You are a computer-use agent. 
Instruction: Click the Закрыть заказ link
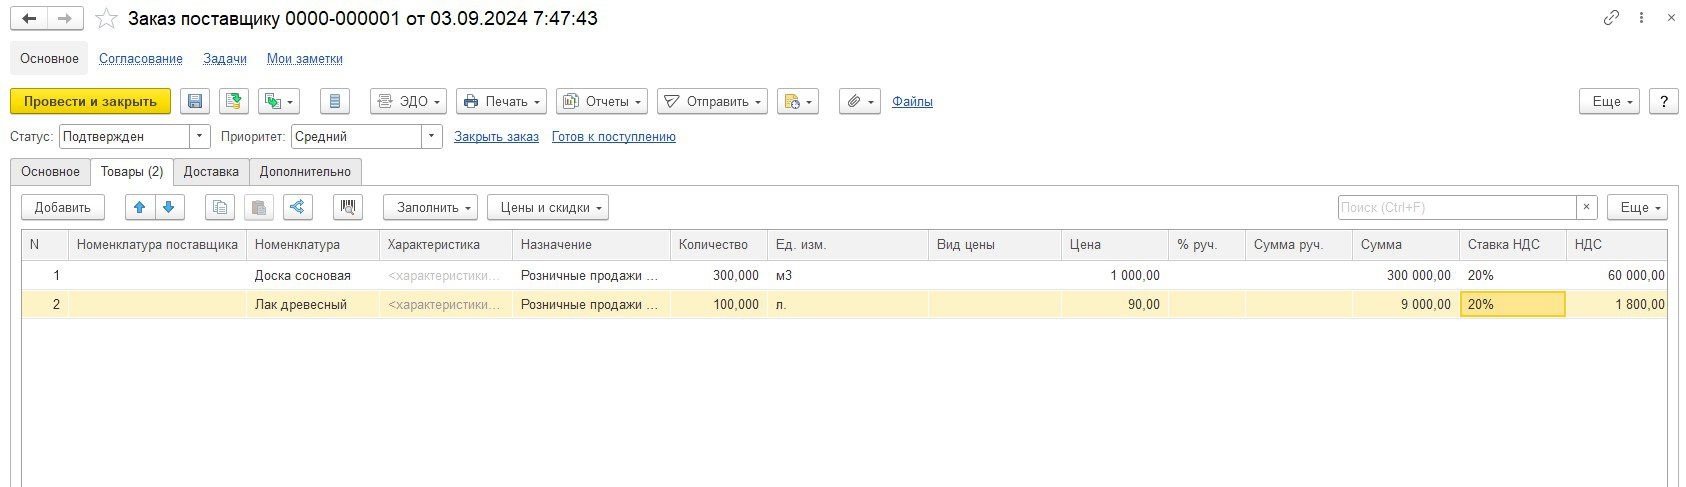click(496, 137)
